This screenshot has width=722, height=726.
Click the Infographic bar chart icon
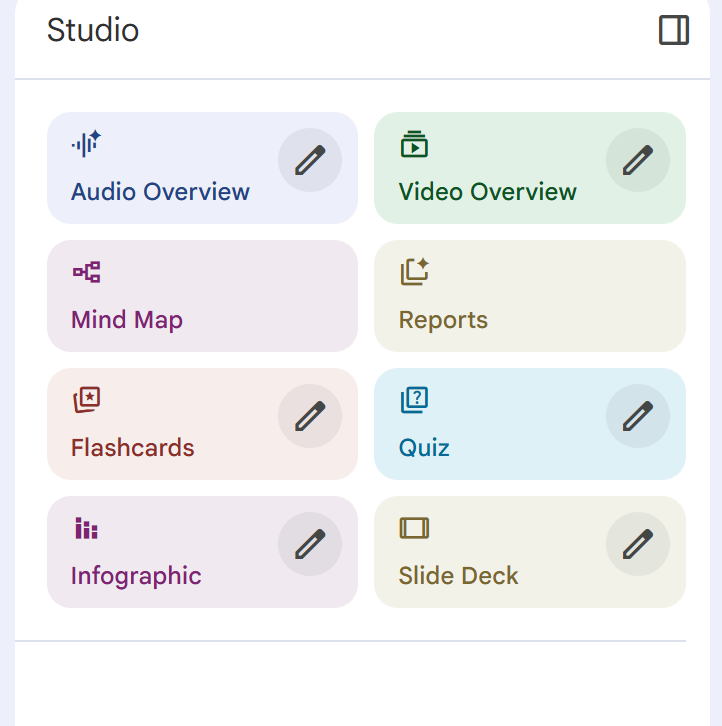[x=86, y=528]
